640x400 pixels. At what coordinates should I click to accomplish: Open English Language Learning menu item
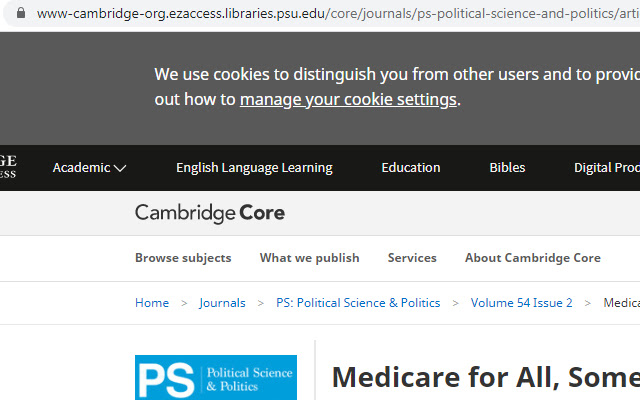pyautogui.click(x=254, y=168)
